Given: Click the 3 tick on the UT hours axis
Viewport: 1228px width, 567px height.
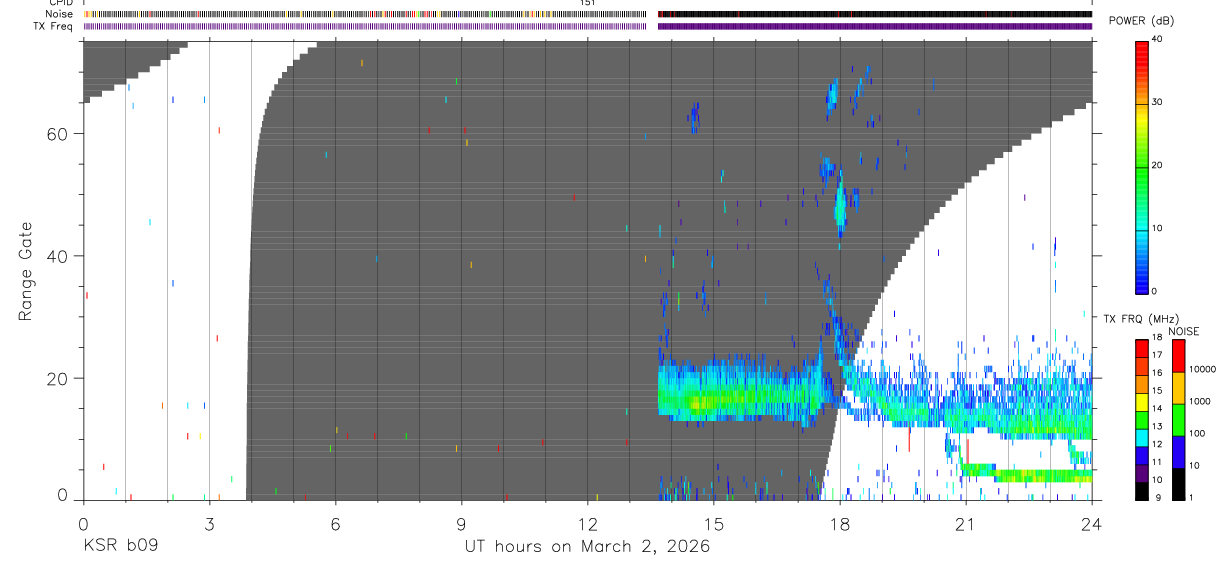Looking at the screenshot, I should (209, 523).
